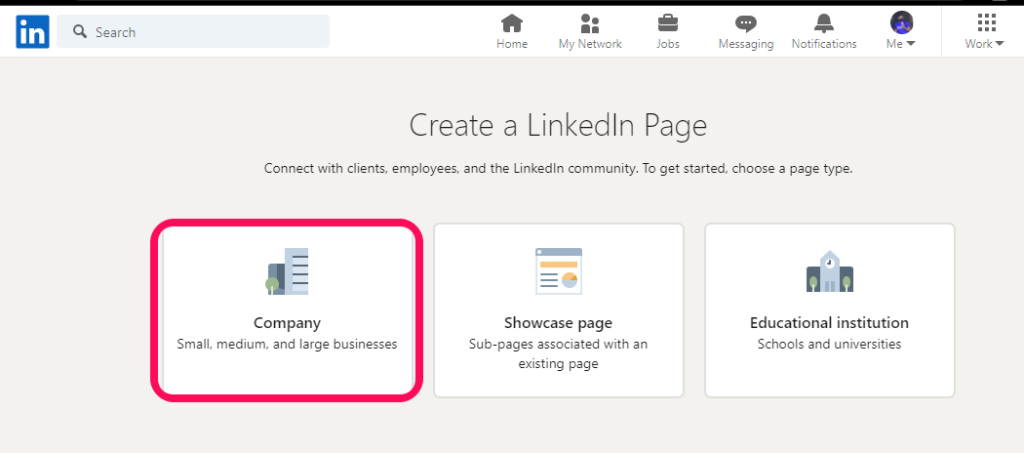The height and width of the screenshot is (453, 1024).
Task: Go to Jobs briefcase icon
Action: 667,23
